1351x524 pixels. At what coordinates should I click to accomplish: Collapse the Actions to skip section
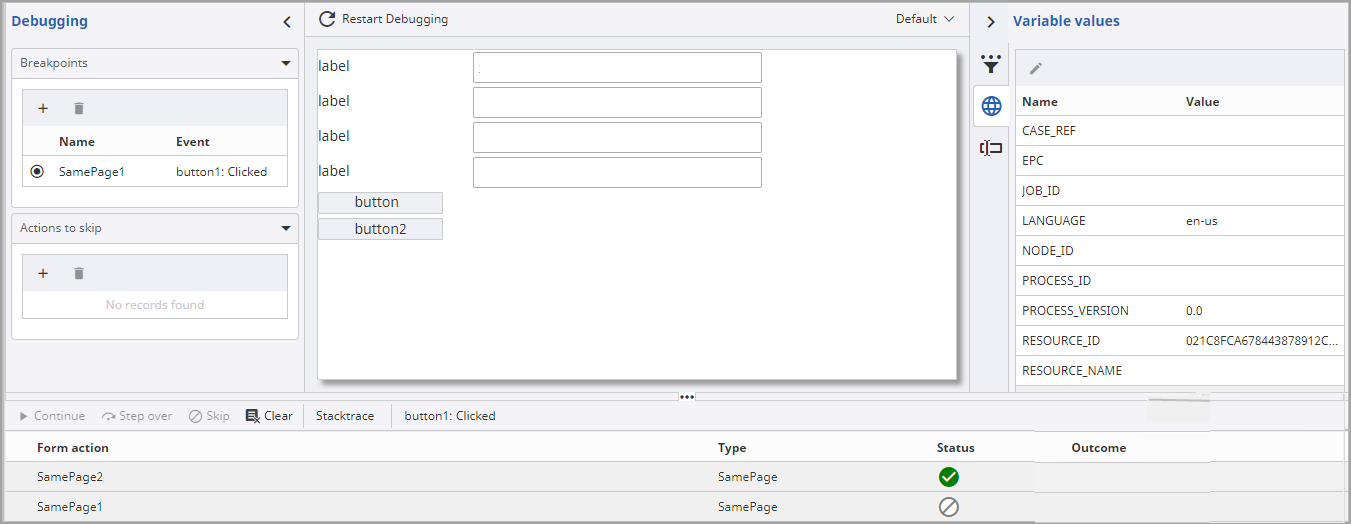coord(286,228)
